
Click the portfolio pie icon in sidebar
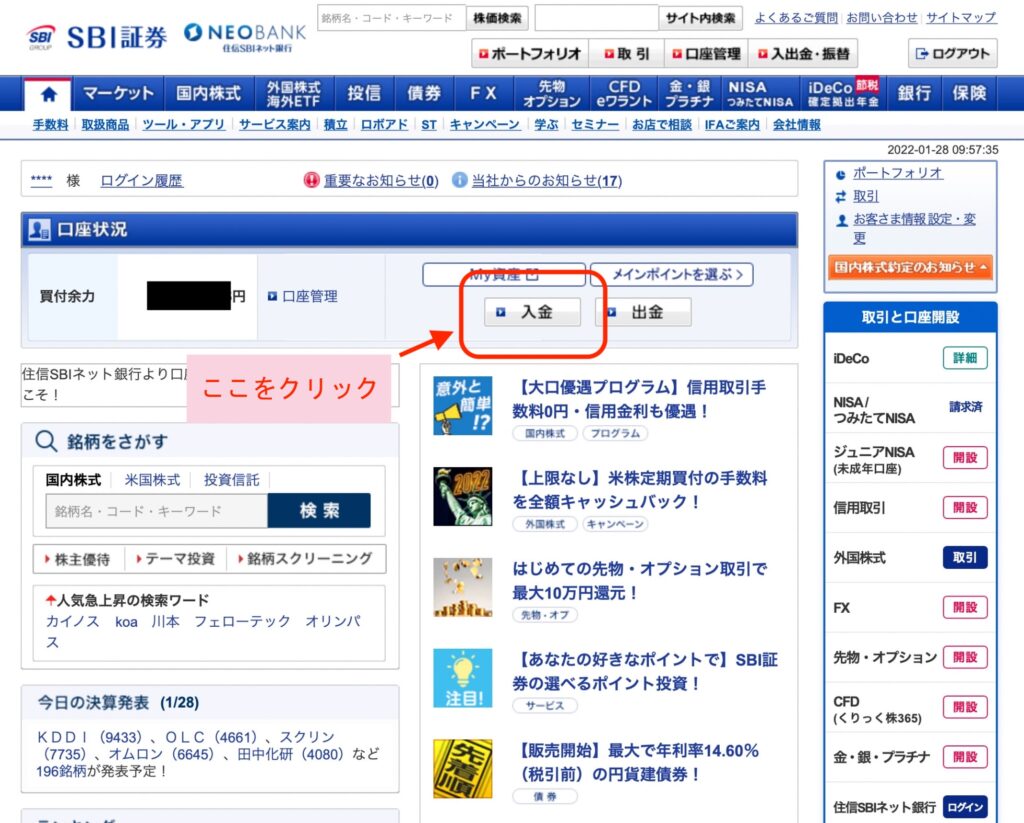pyautogui.click(x=840, y=174)
